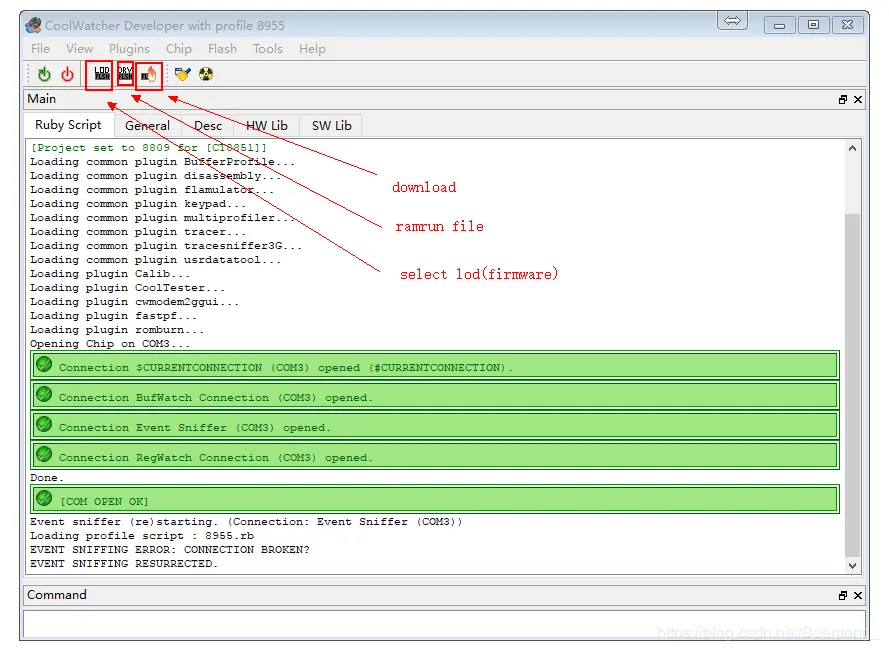889x651 pixels.
Task: Open the Flash menu
Action: tap(222, 49)
